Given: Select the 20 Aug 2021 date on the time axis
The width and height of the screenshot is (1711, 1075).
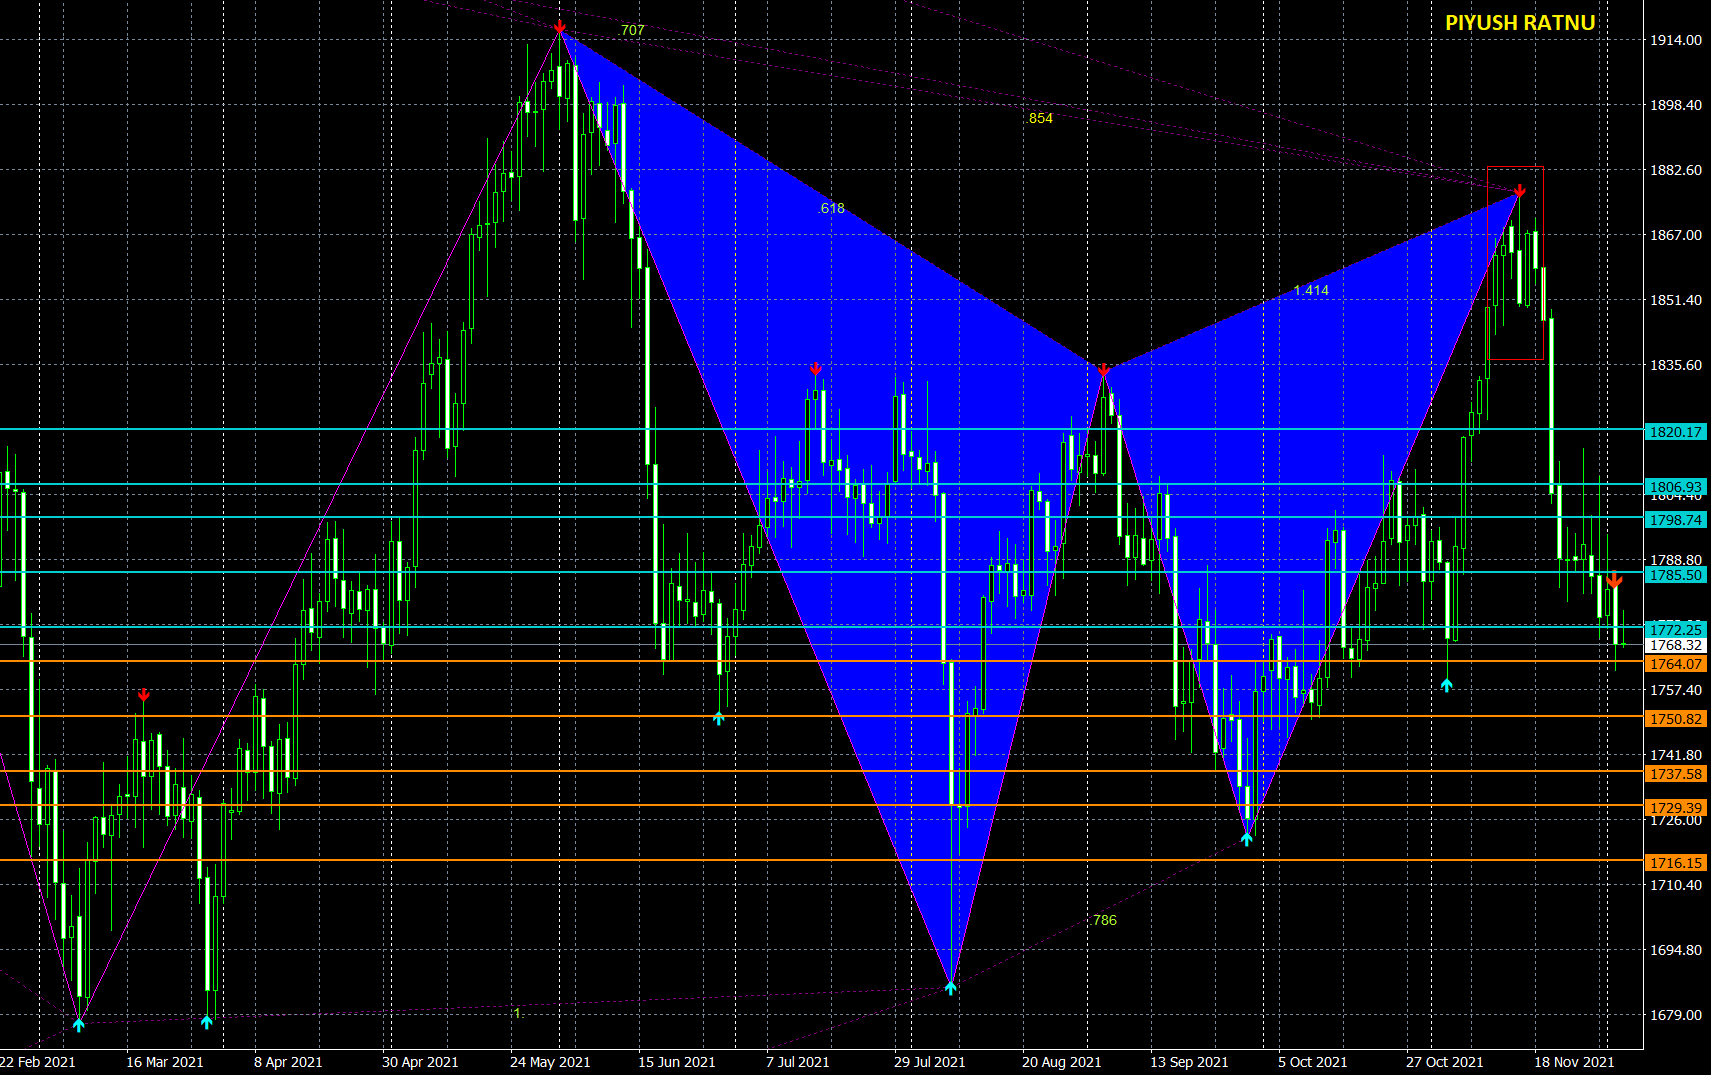Looking at the screenshot, I should coord(1061,1062).
